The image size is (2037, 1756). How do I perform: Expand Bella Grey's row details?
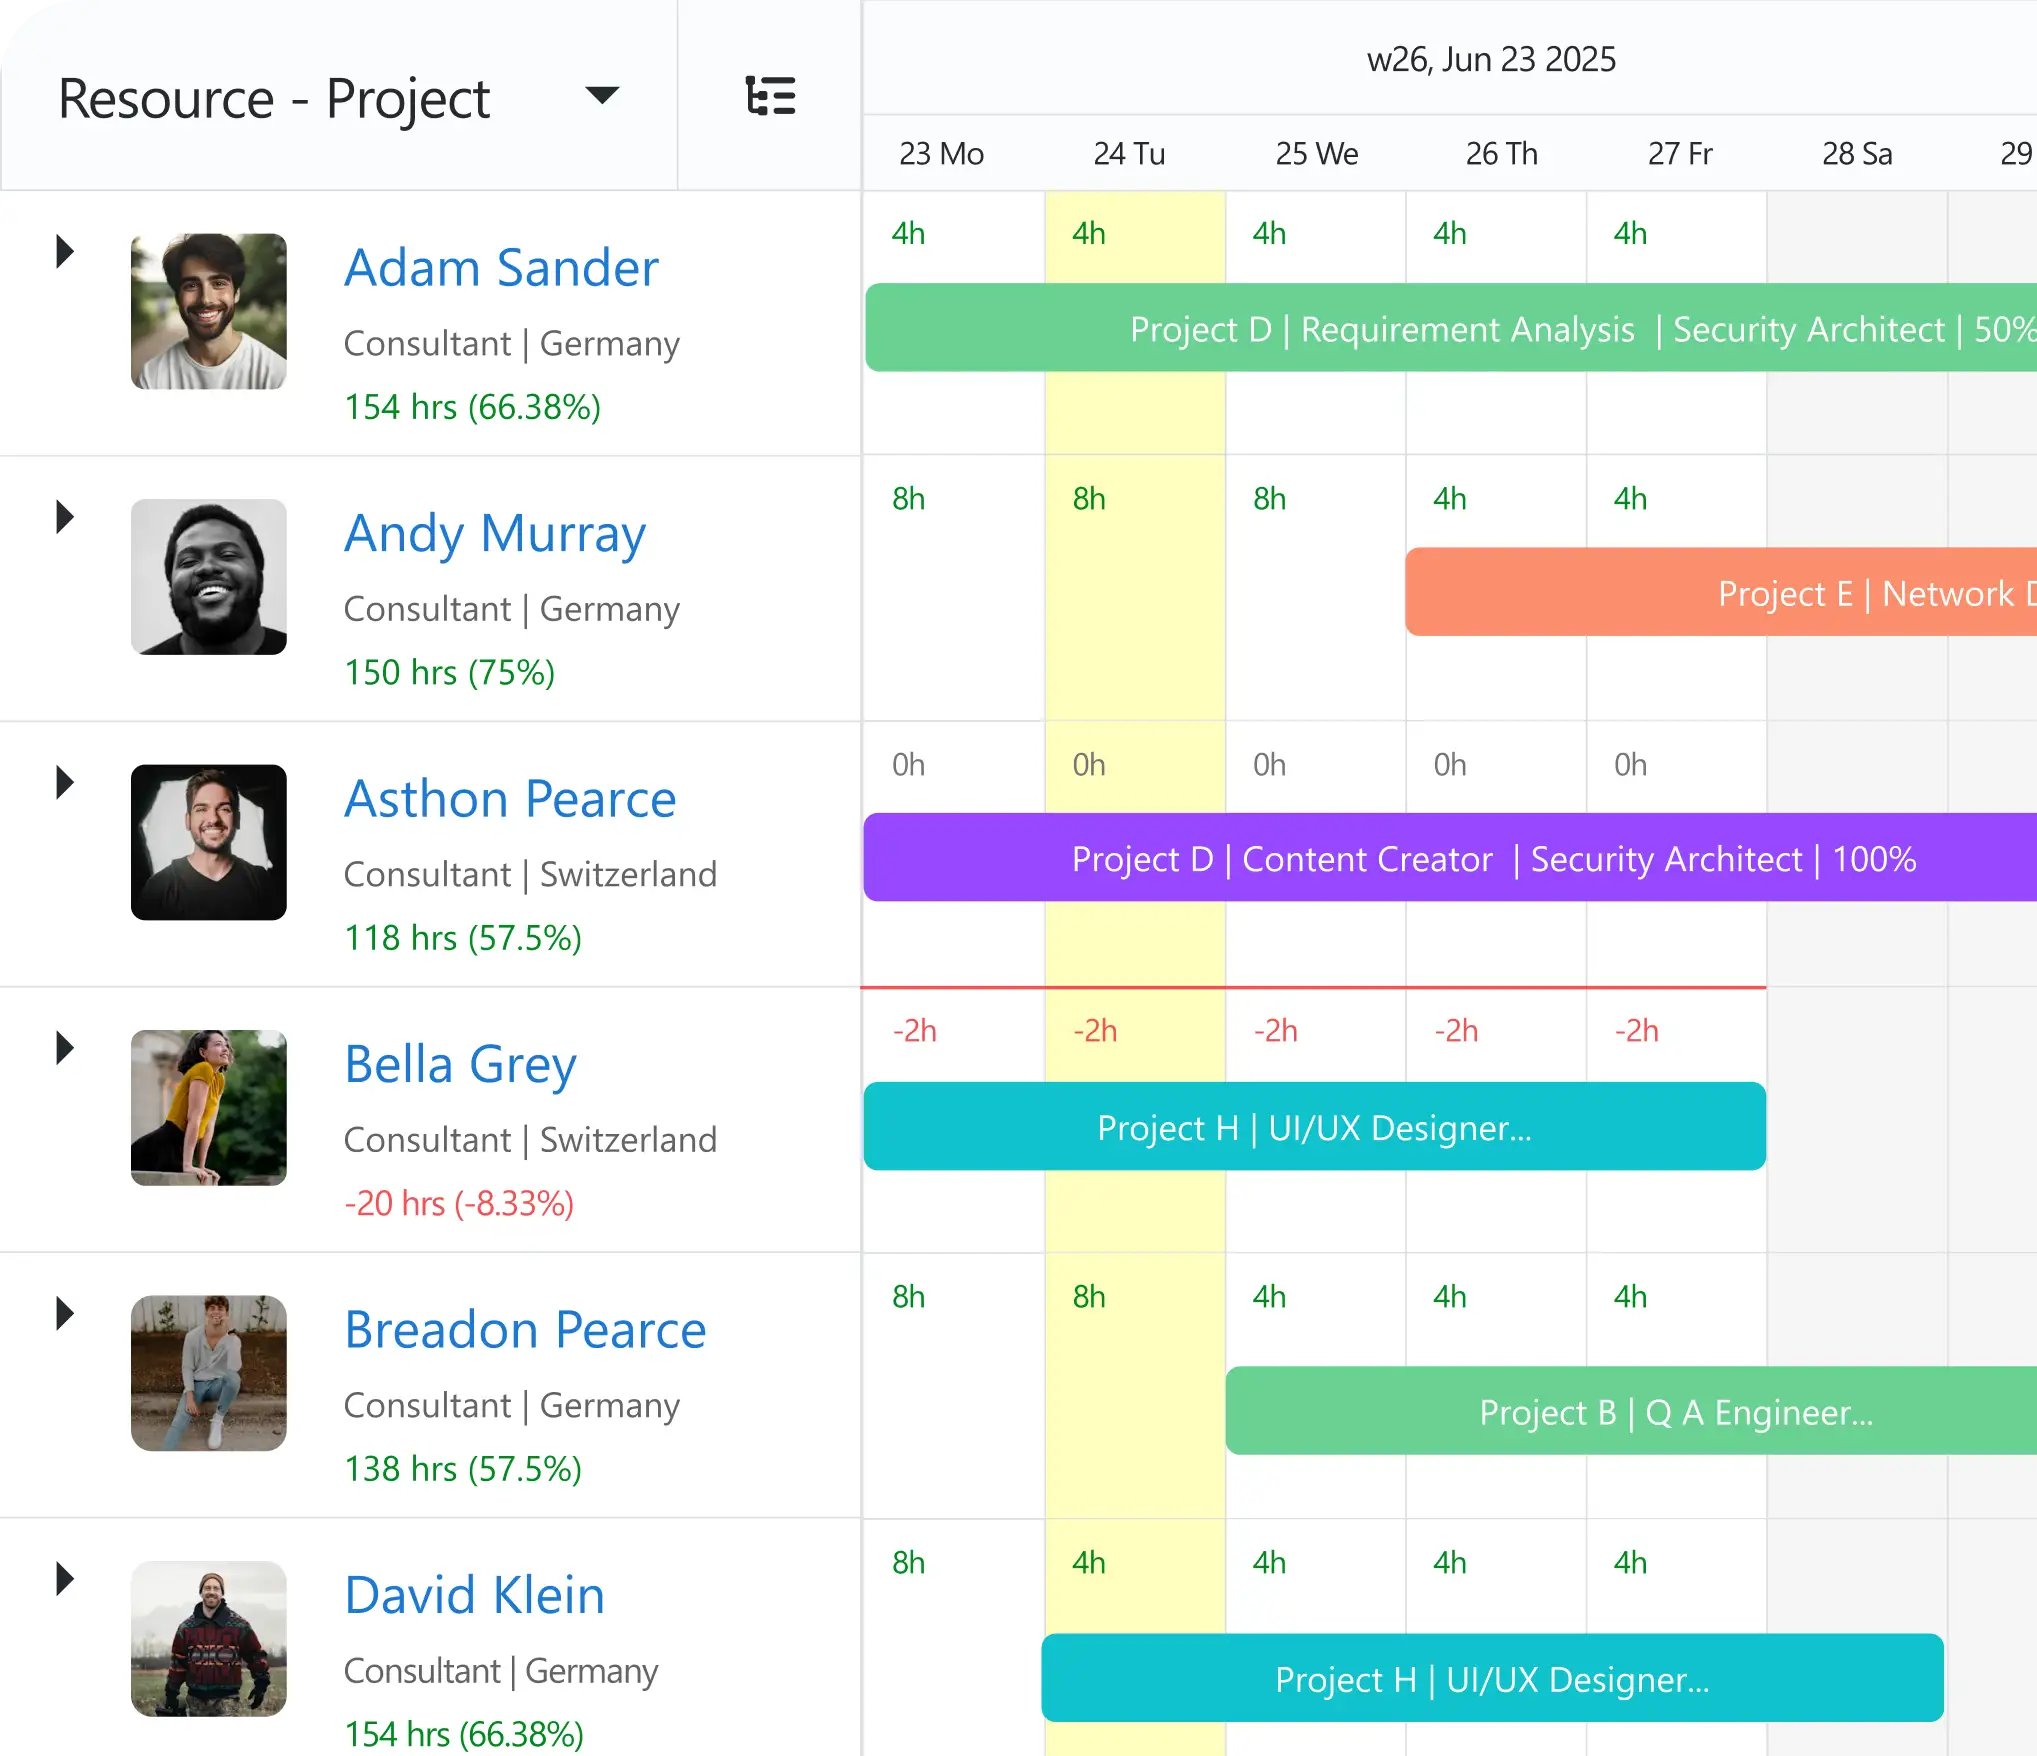click(x=64, y=1048)
